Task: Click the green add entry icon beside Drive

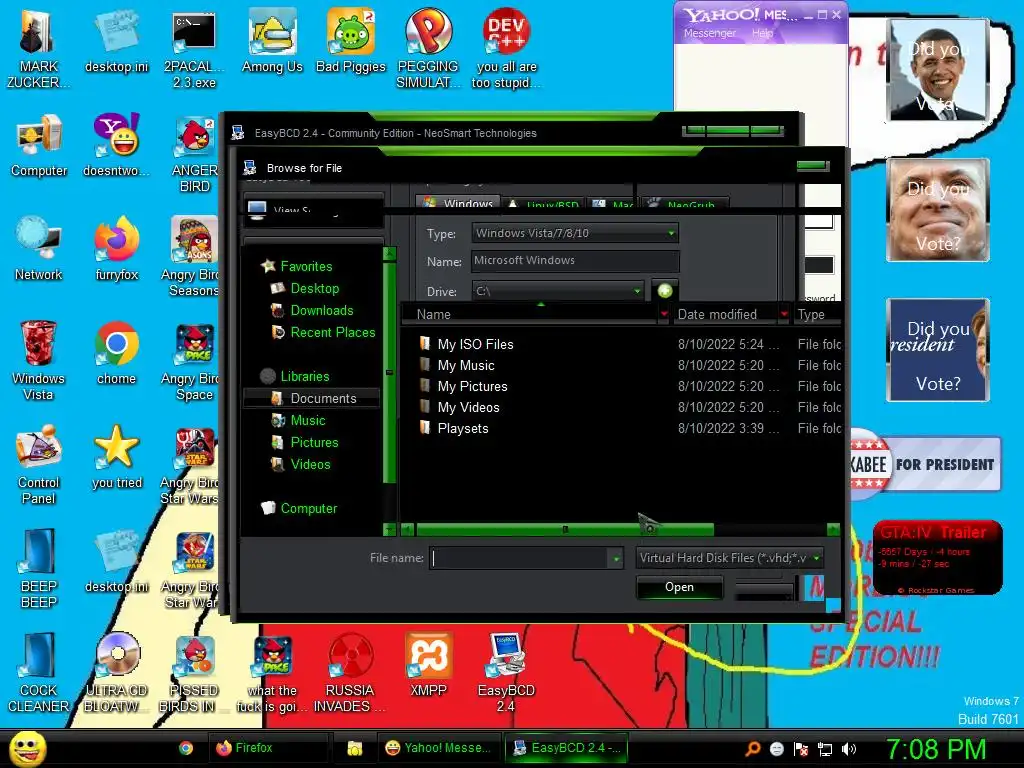Action: 665,291
